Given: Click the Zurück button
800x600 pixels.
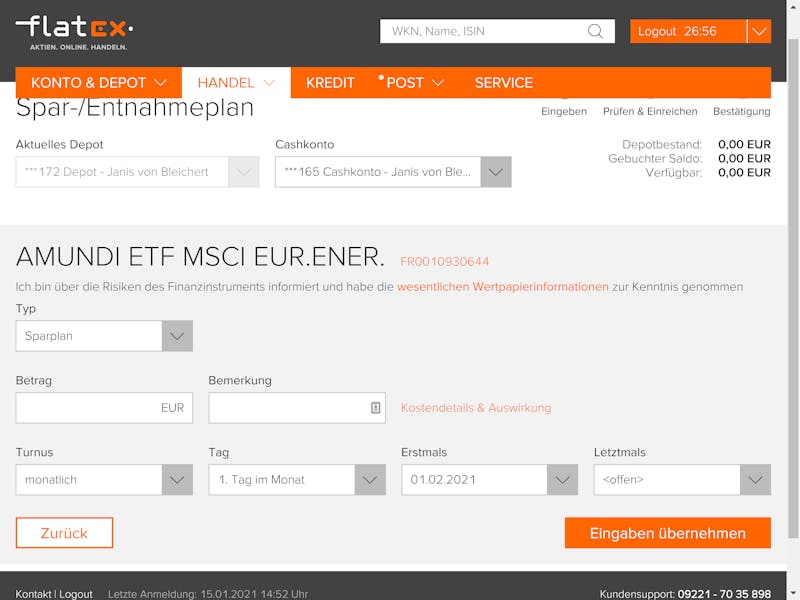Looking at the screenshot, I should tap(64, 533).
